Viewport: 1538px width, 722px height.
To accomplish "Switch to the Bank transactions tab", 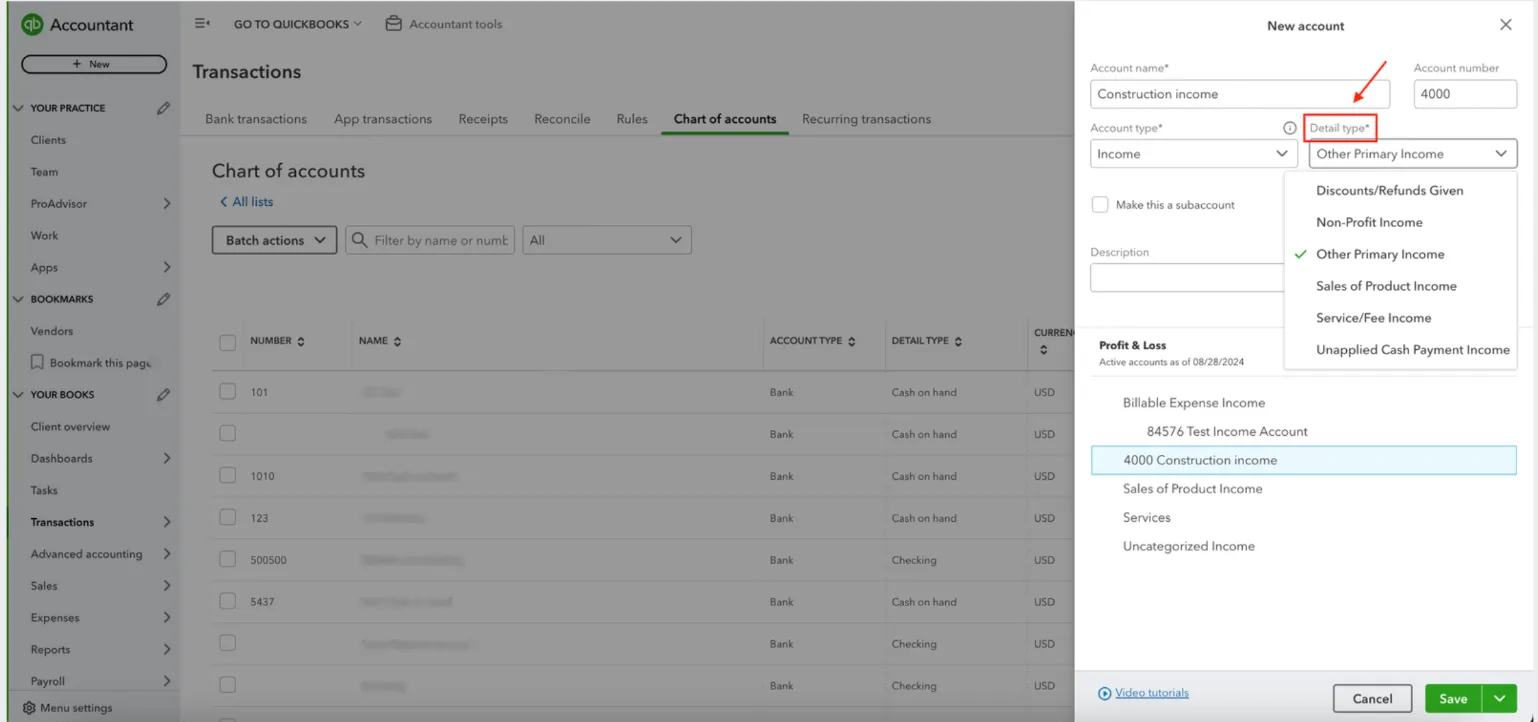I will pyautogui.click(x=256, y=119).
